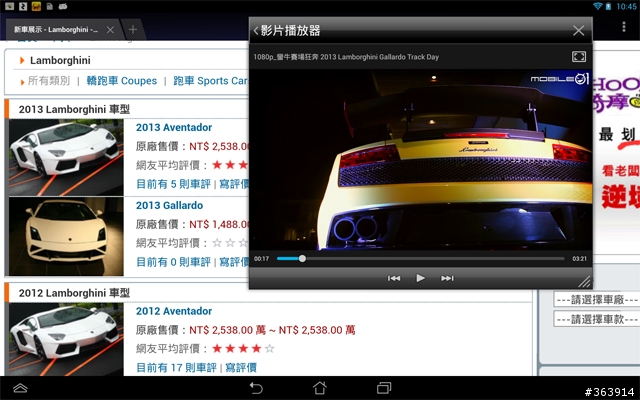Play the Lamborghini Gallardo video

[420, 278]
